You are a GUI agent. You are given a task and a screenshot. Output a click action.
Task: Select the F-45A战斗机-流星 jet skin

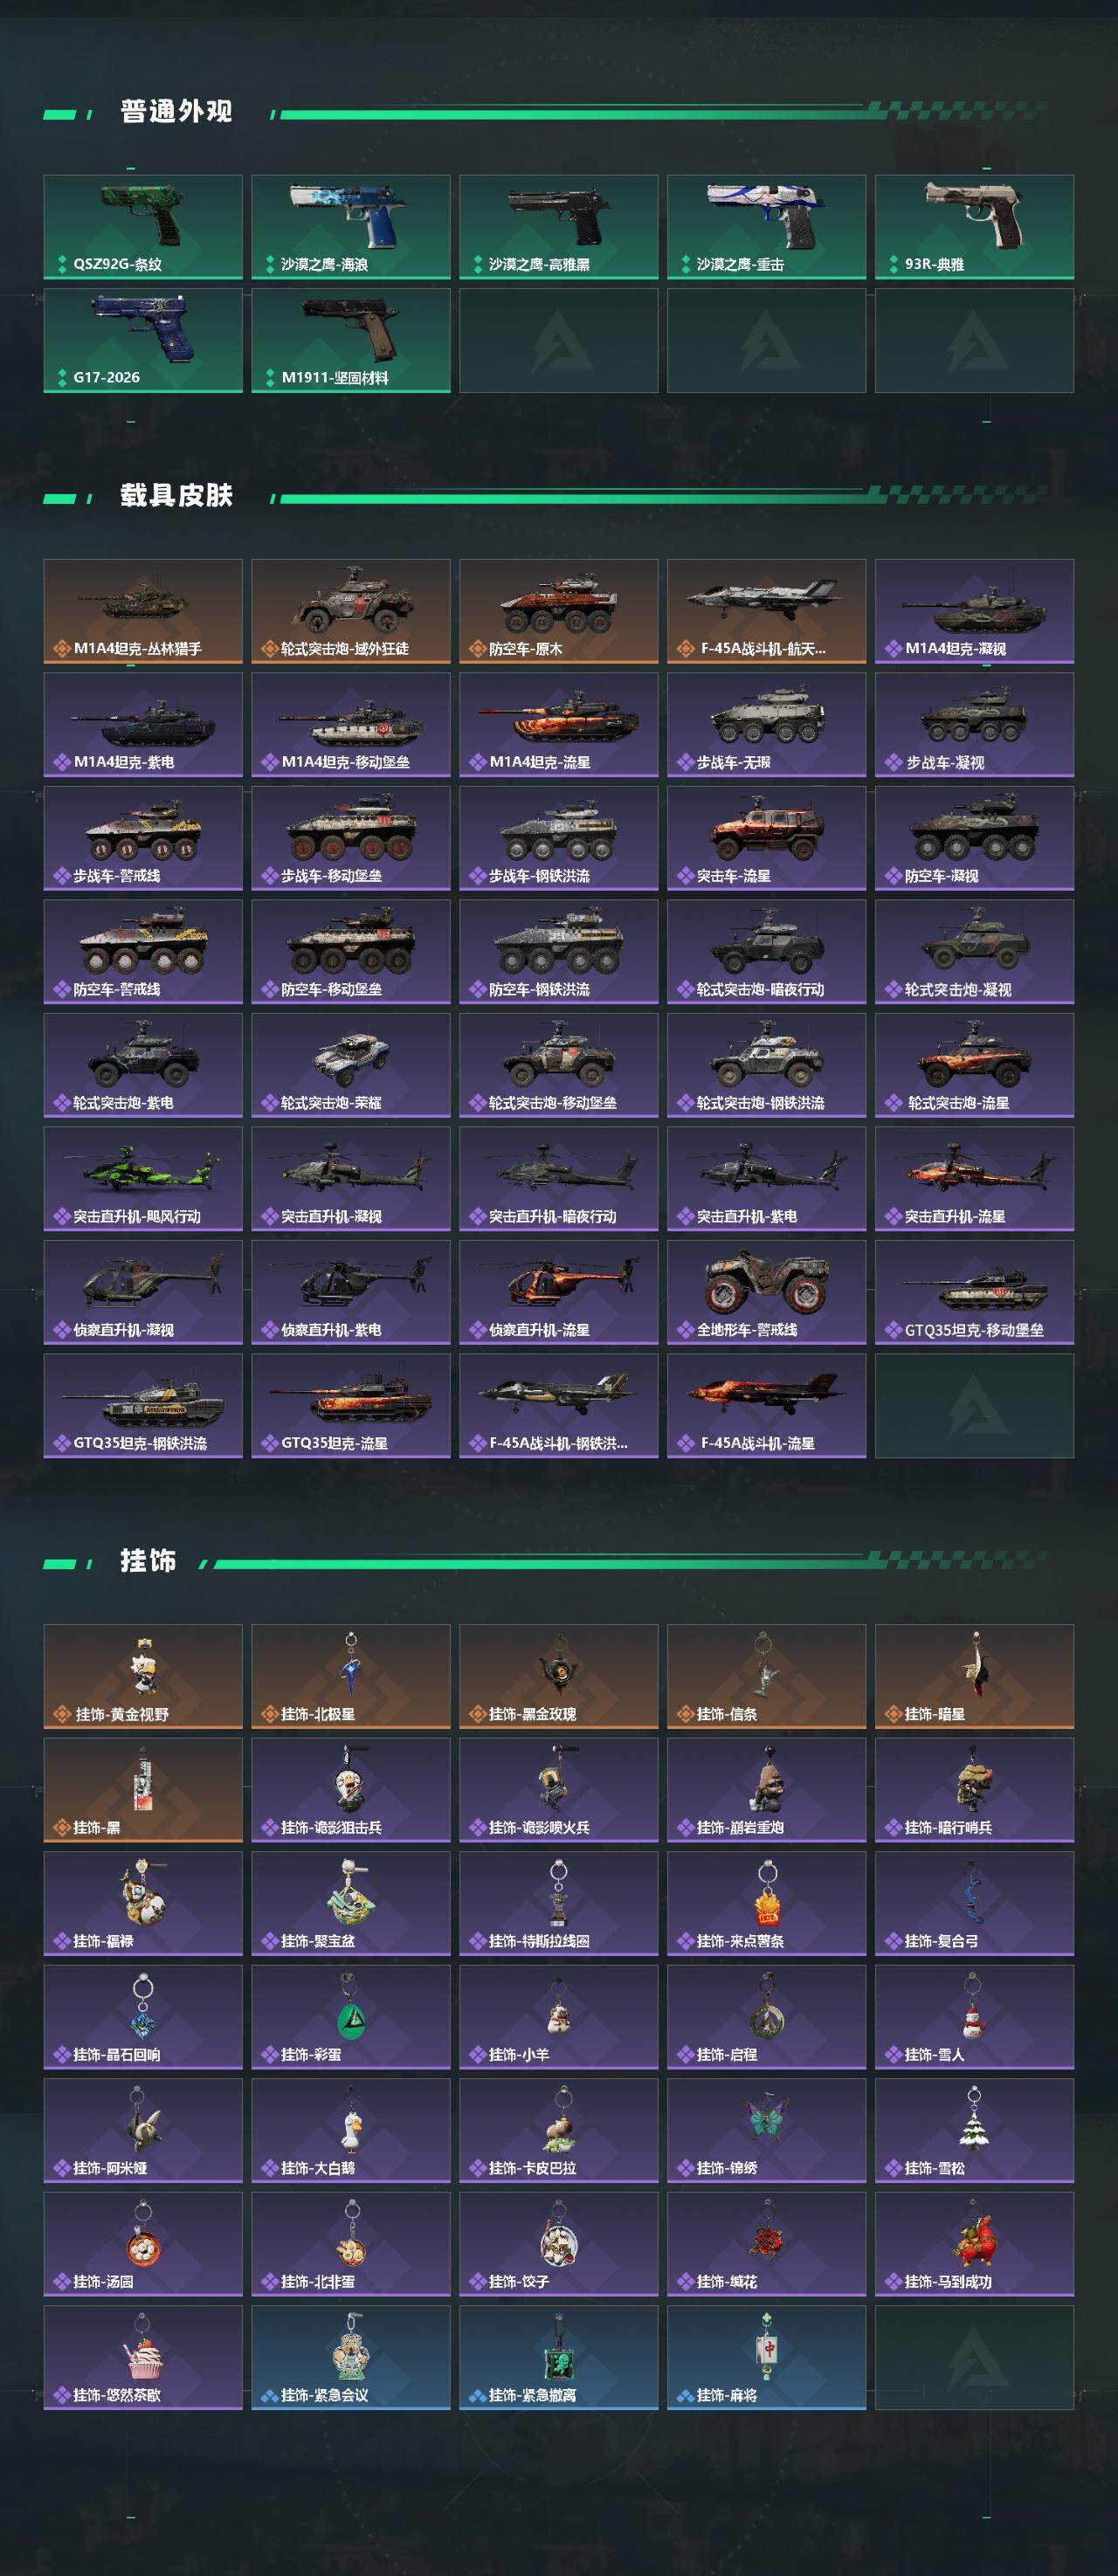[x=767, y=1405]
